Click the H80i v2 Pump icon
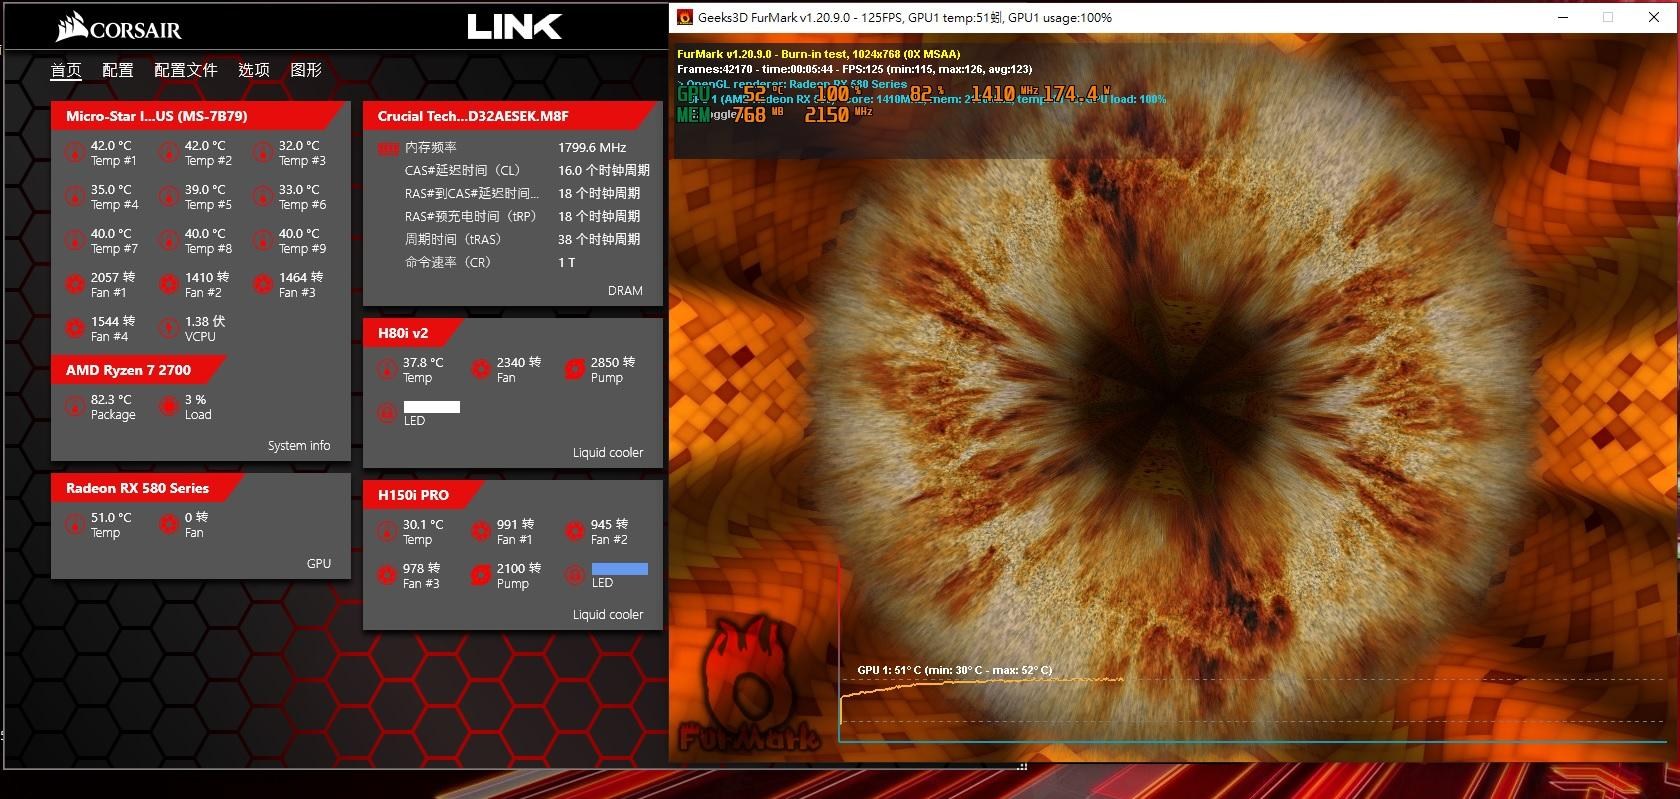The height and width of the screenshot is (799, 1680). point(574,370)
